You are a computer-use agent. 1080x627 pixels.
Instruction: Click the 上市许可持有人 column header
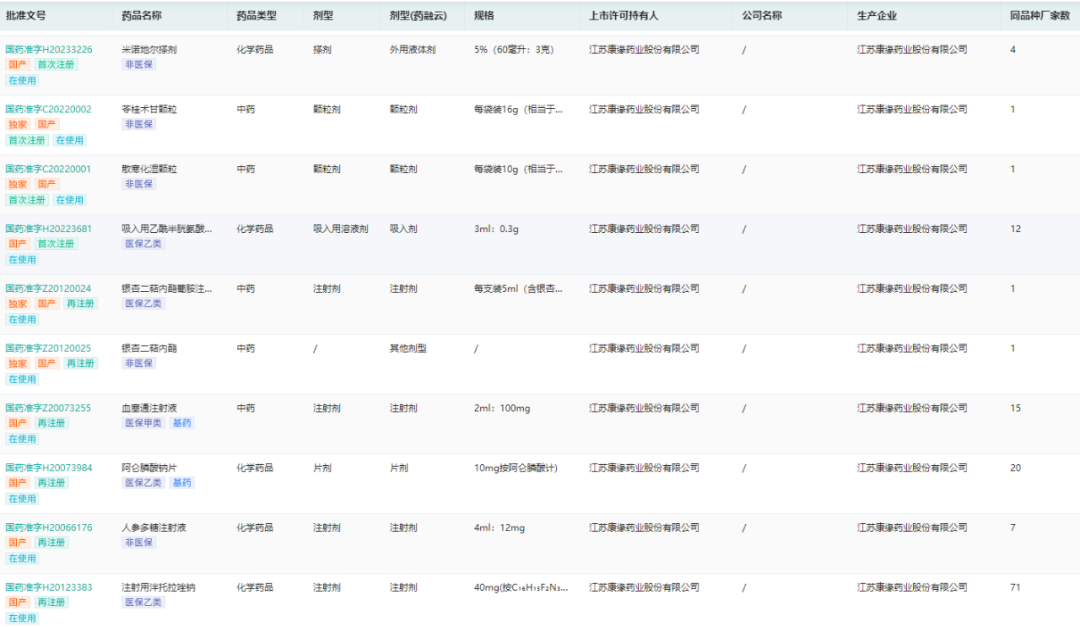pos(623,16)
